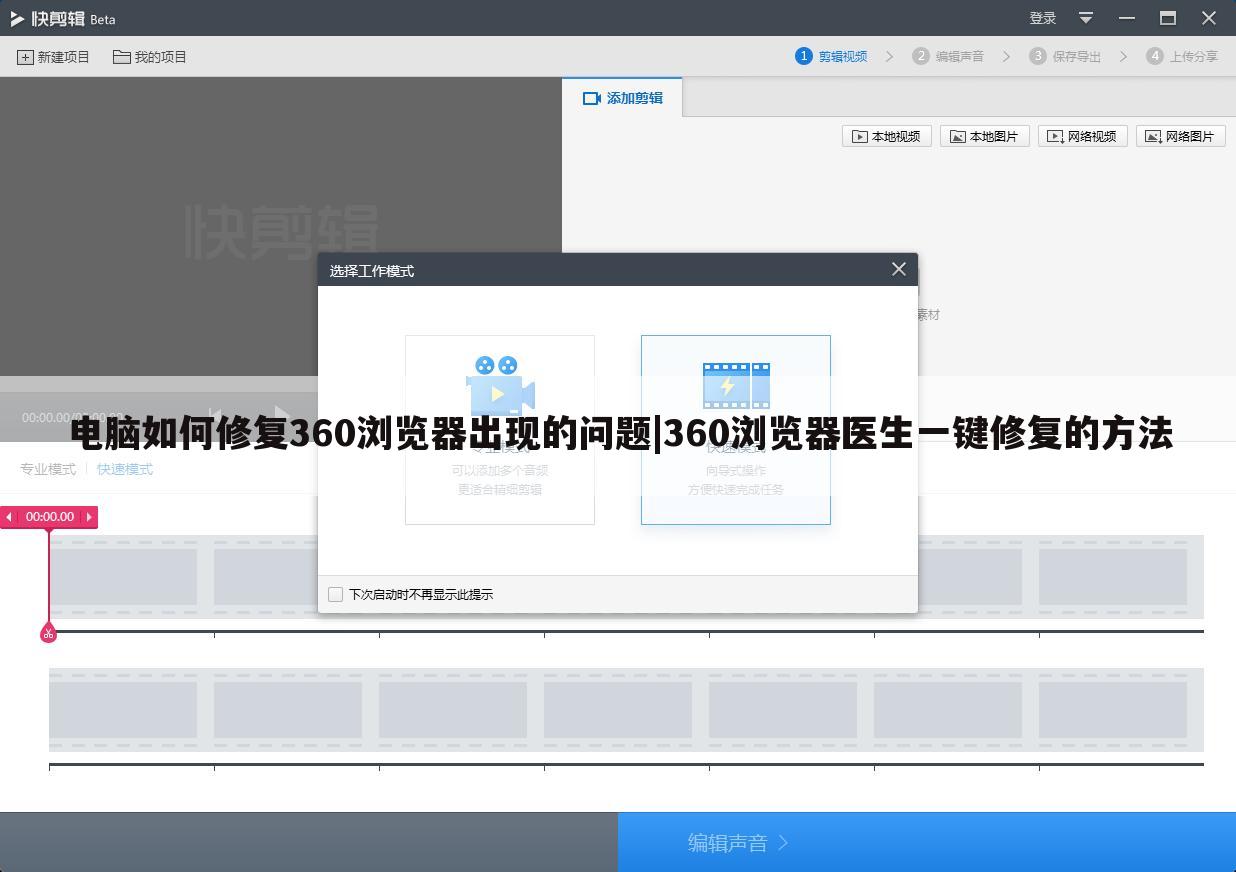The height and width of the screenshot is (872, 1236).
Task: Step timeline time forward with right arrow
Action: click(89, 517)
